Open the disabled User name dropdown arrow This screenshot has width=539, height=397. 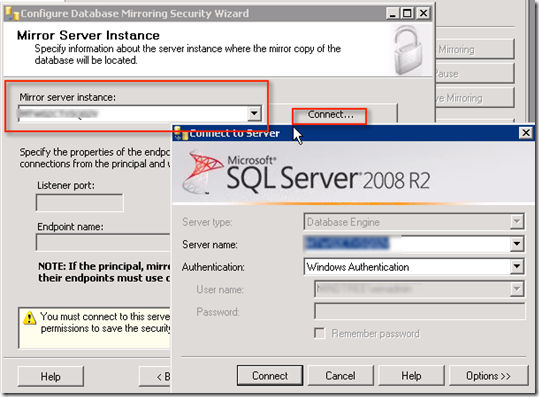(x=517, y=289)
